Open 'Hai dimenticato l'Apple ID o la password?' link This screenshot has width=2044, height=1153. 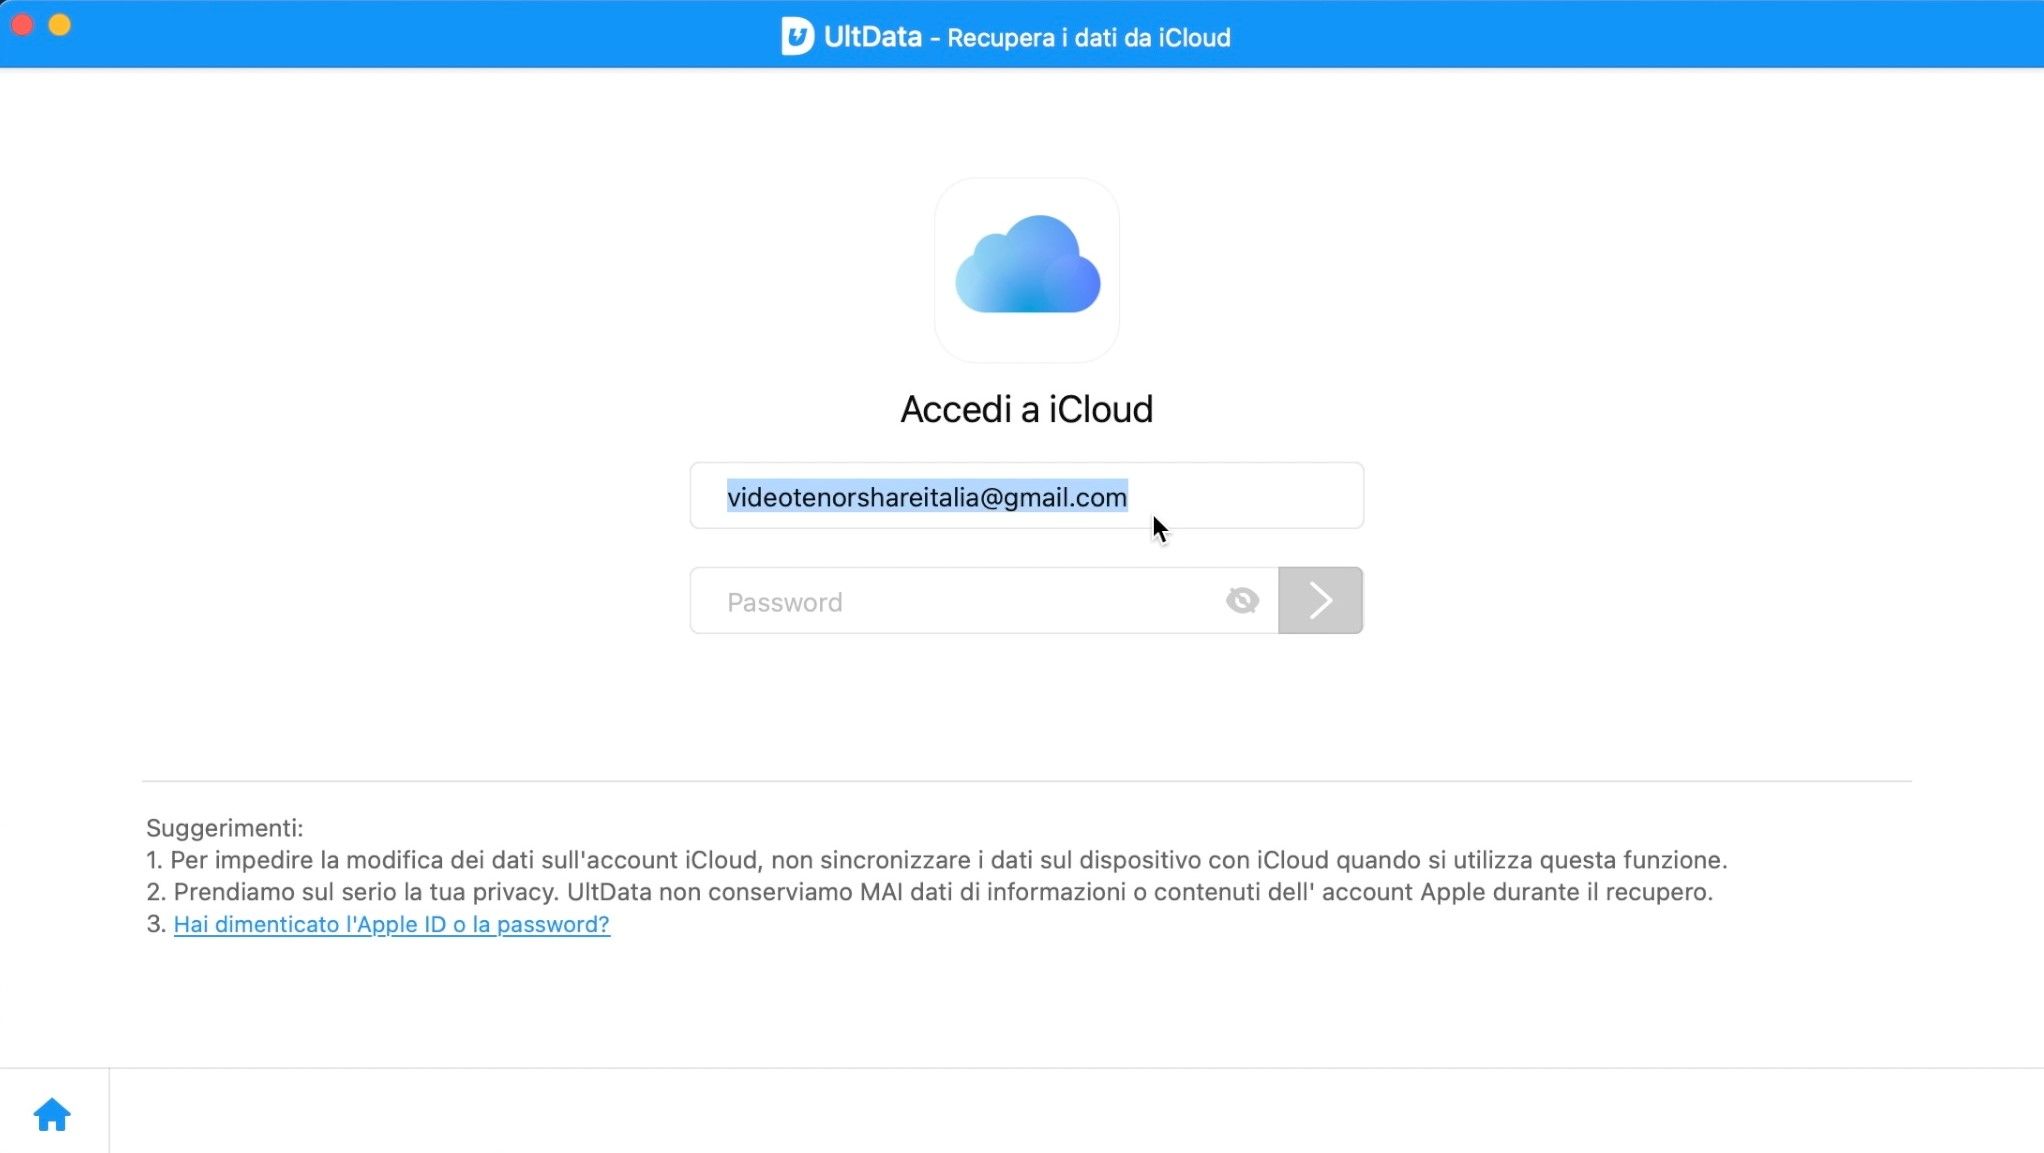click(x=391, y=924)
